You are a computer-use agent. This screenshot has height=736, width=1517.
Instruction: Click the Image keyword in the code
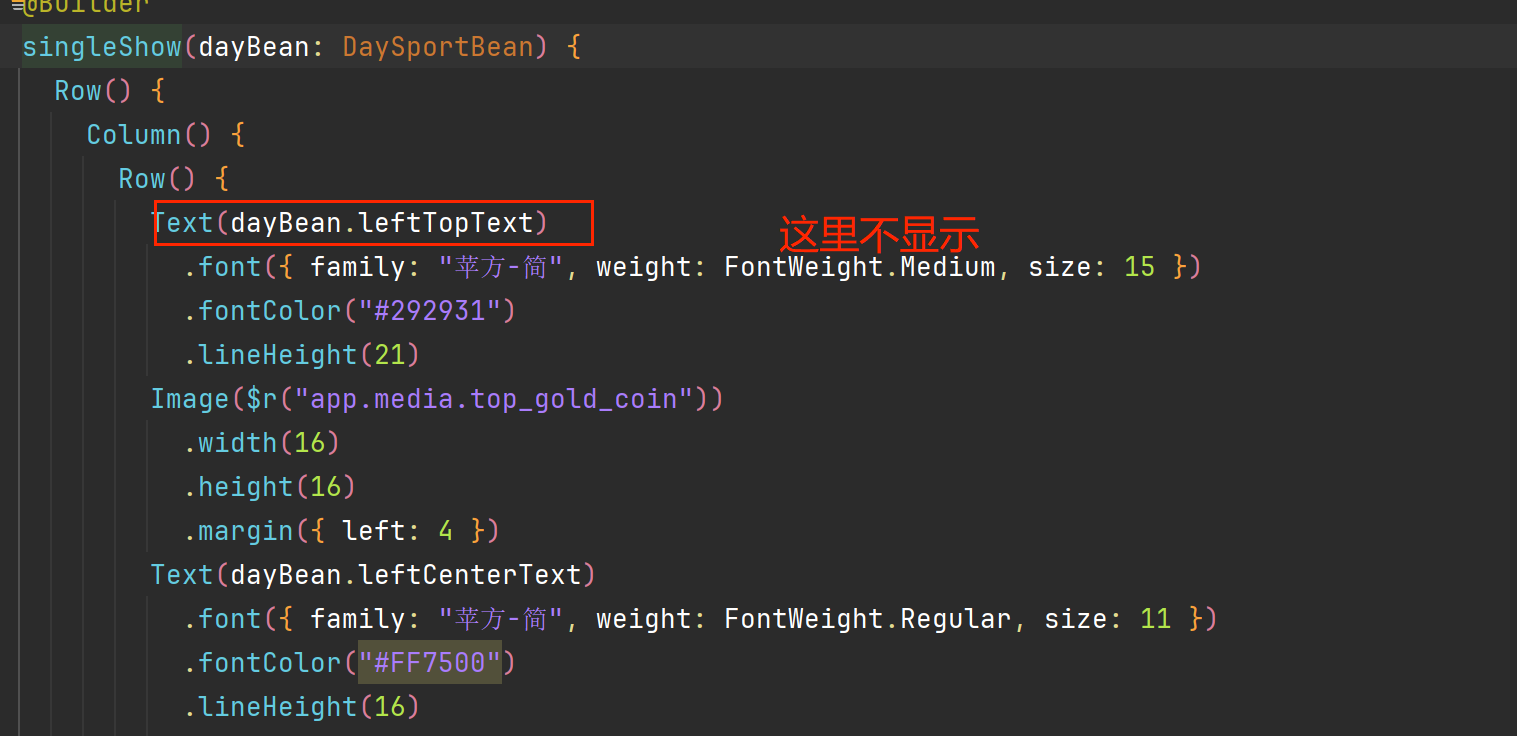pos(190,399)
